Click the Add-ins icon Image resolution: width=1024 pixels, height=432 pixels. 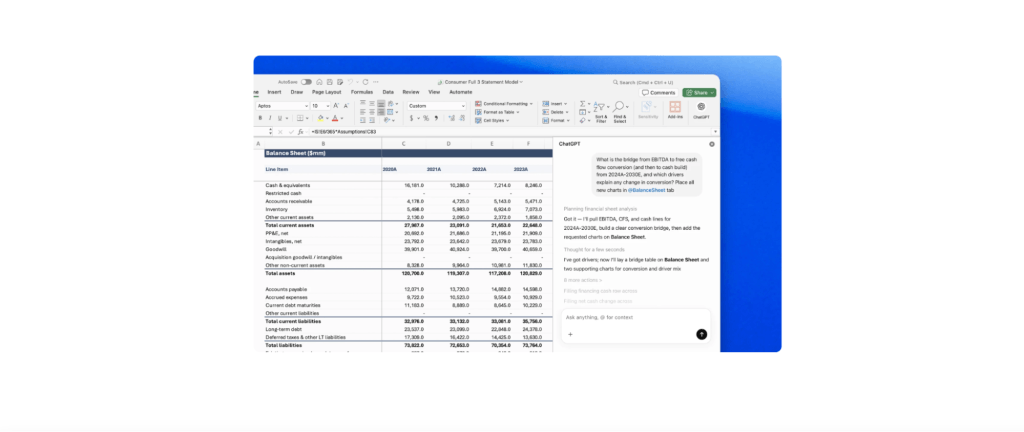click(675, 107)
